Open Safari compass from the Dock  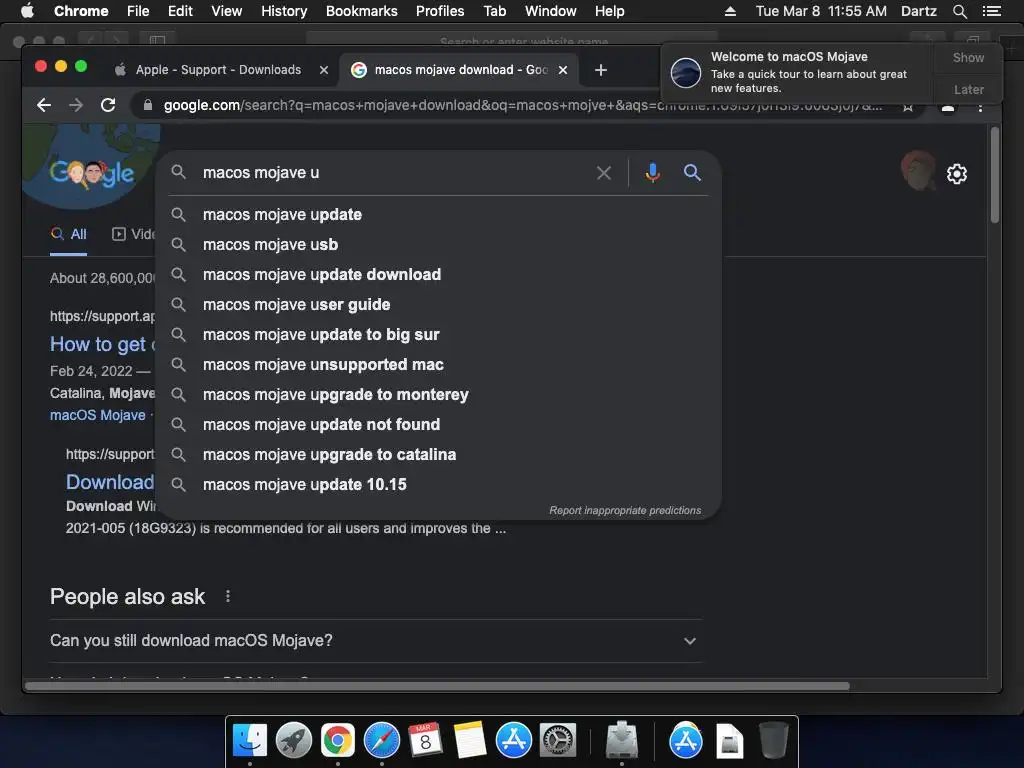click(x=381, y=741)
